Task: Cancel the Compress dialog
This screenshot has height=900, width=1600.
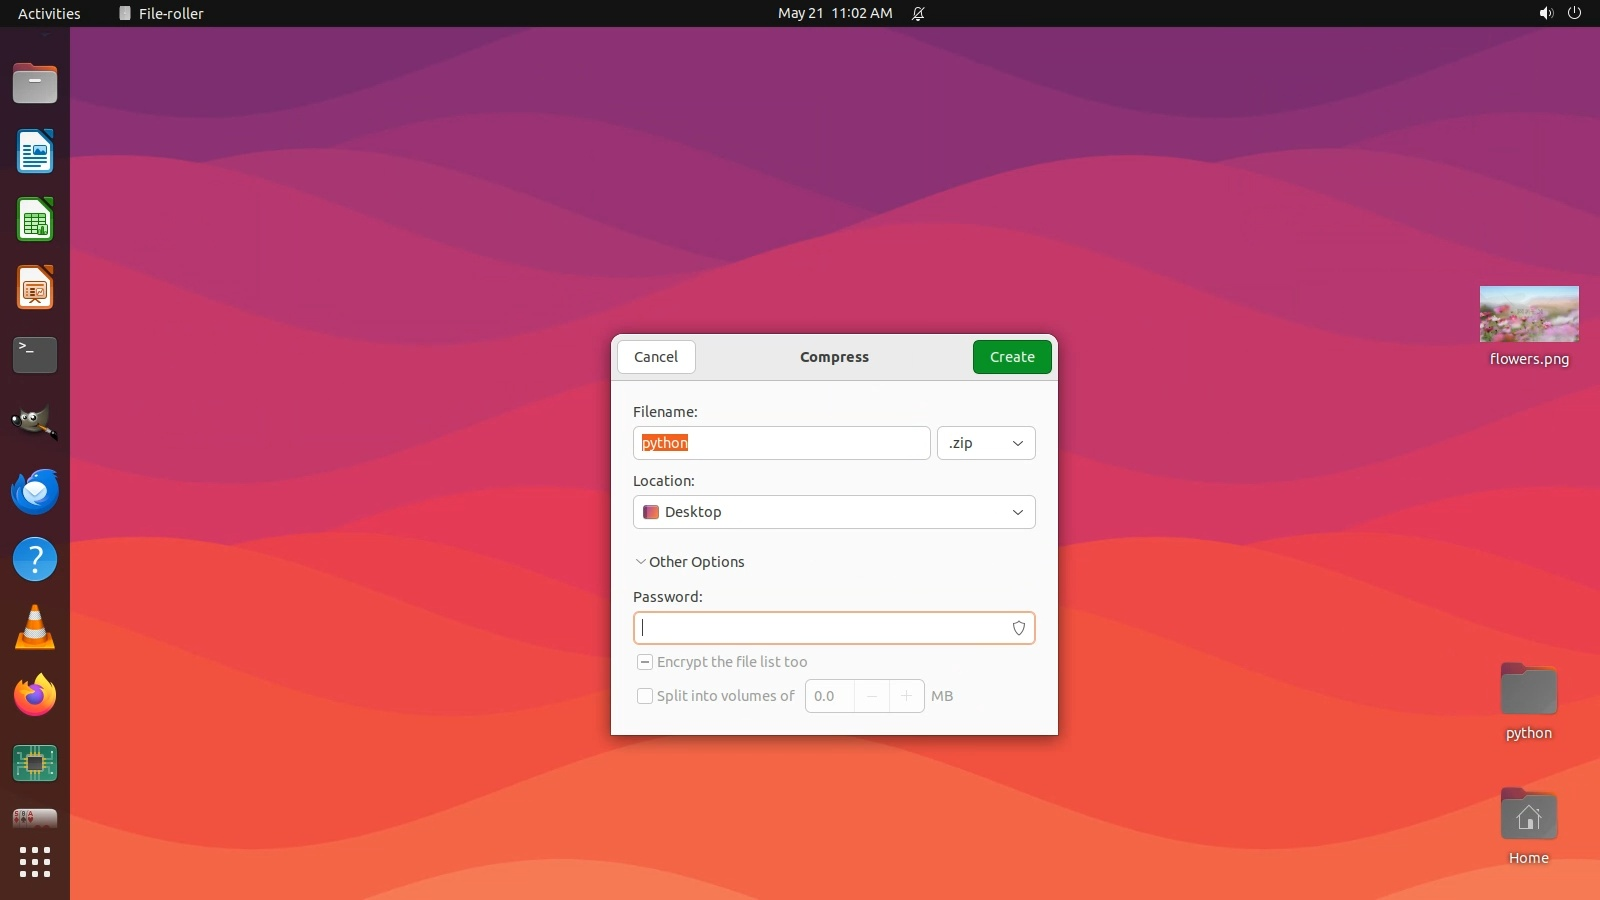Action: coord(656,357)
